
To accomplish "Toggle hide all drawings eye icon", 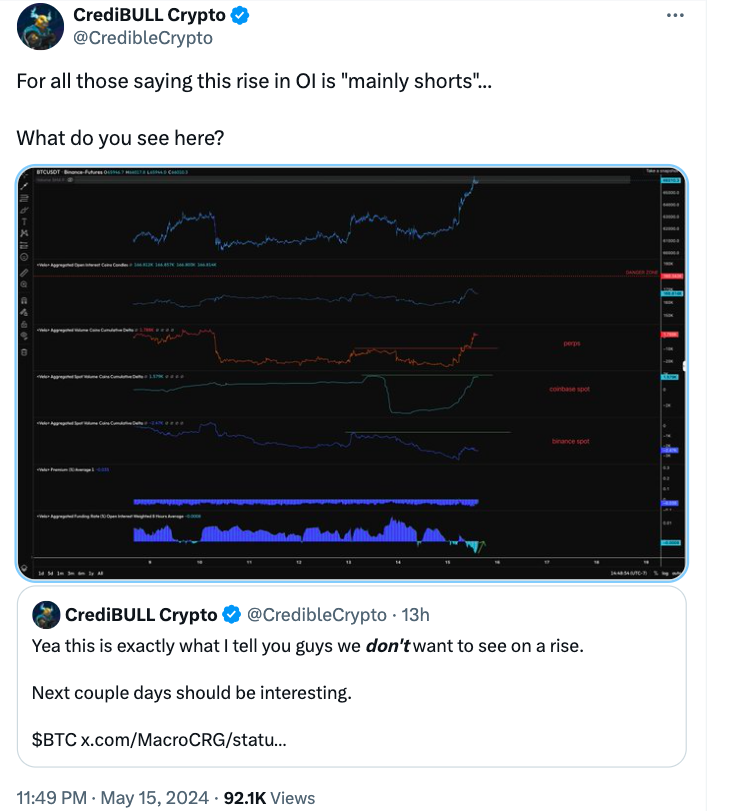I will (24, 336).
